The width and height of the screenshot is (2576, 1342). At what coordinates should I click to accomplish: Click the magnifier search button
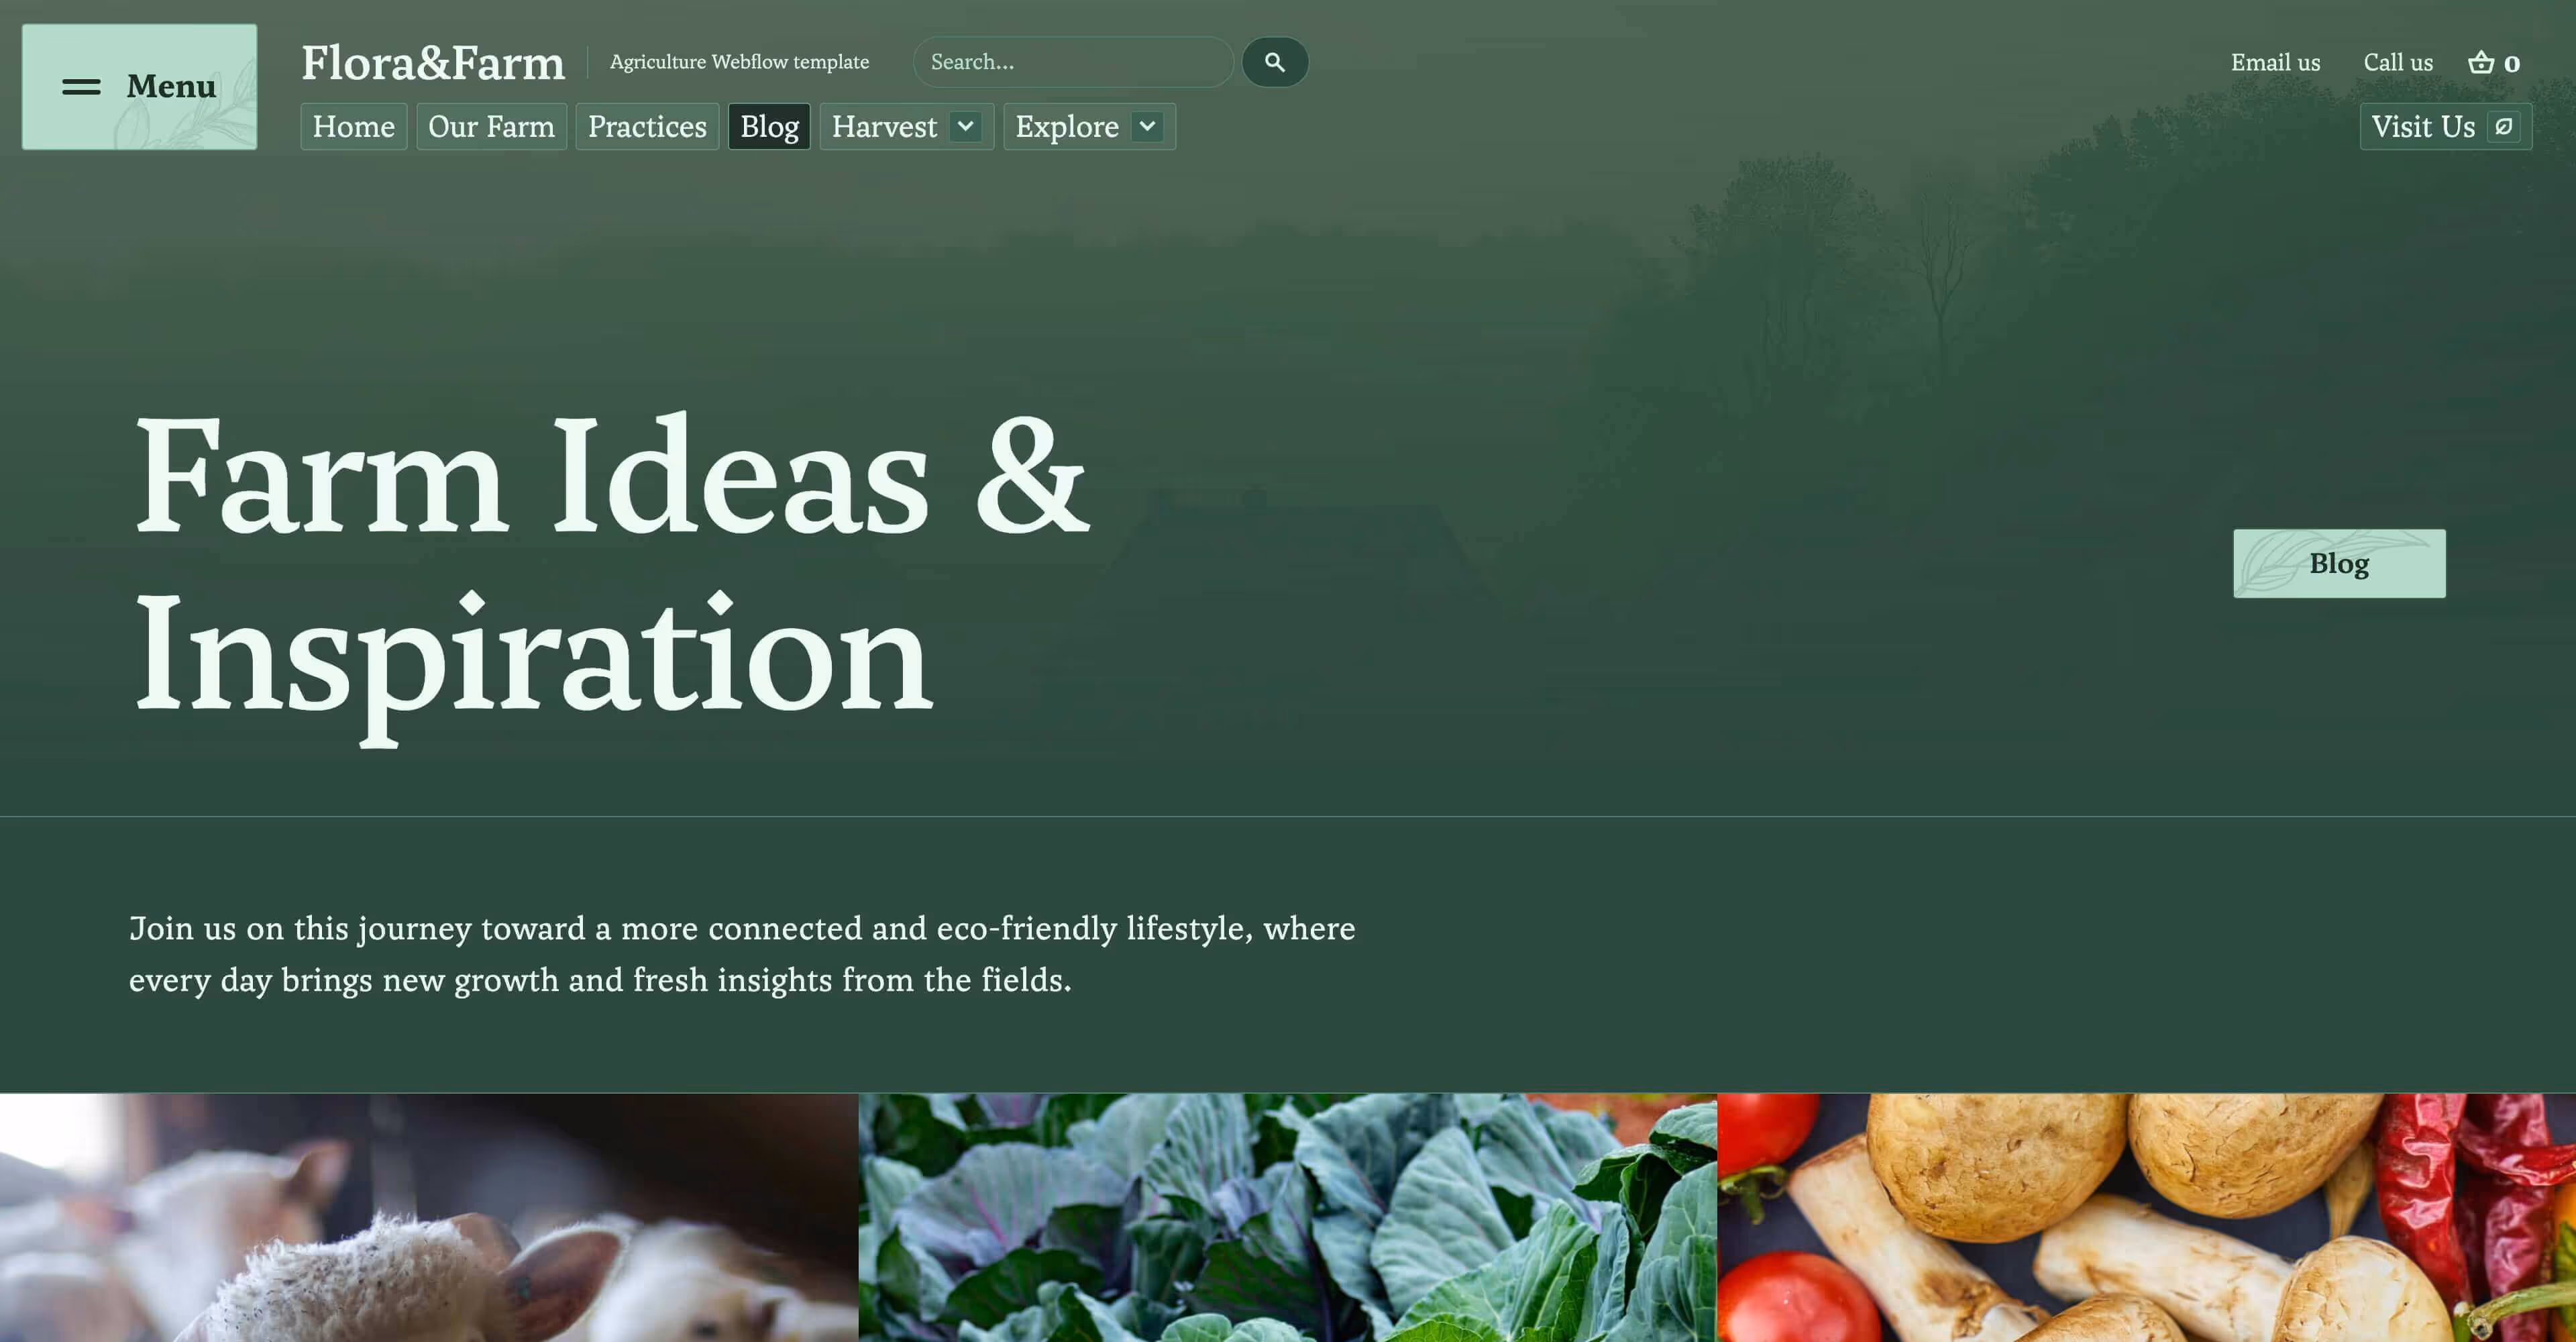[1275, 62]
